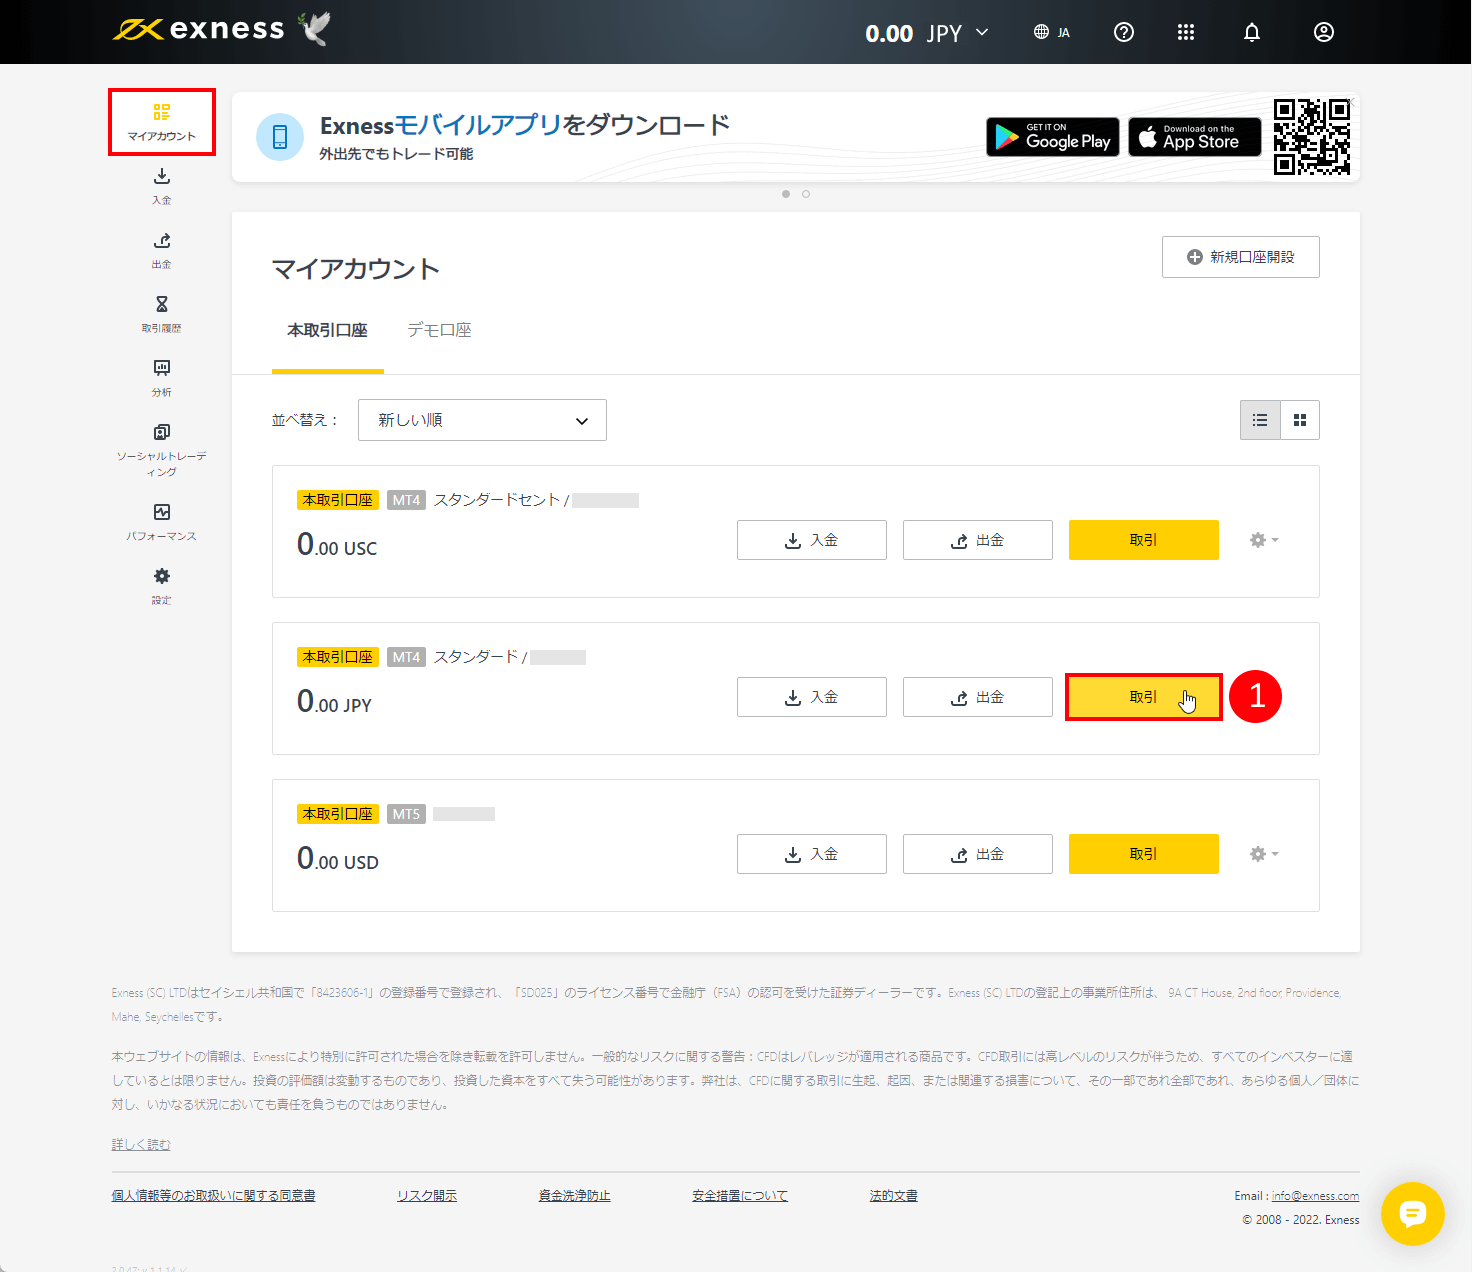Select the second banner carousel dot

tap(806, 194)
